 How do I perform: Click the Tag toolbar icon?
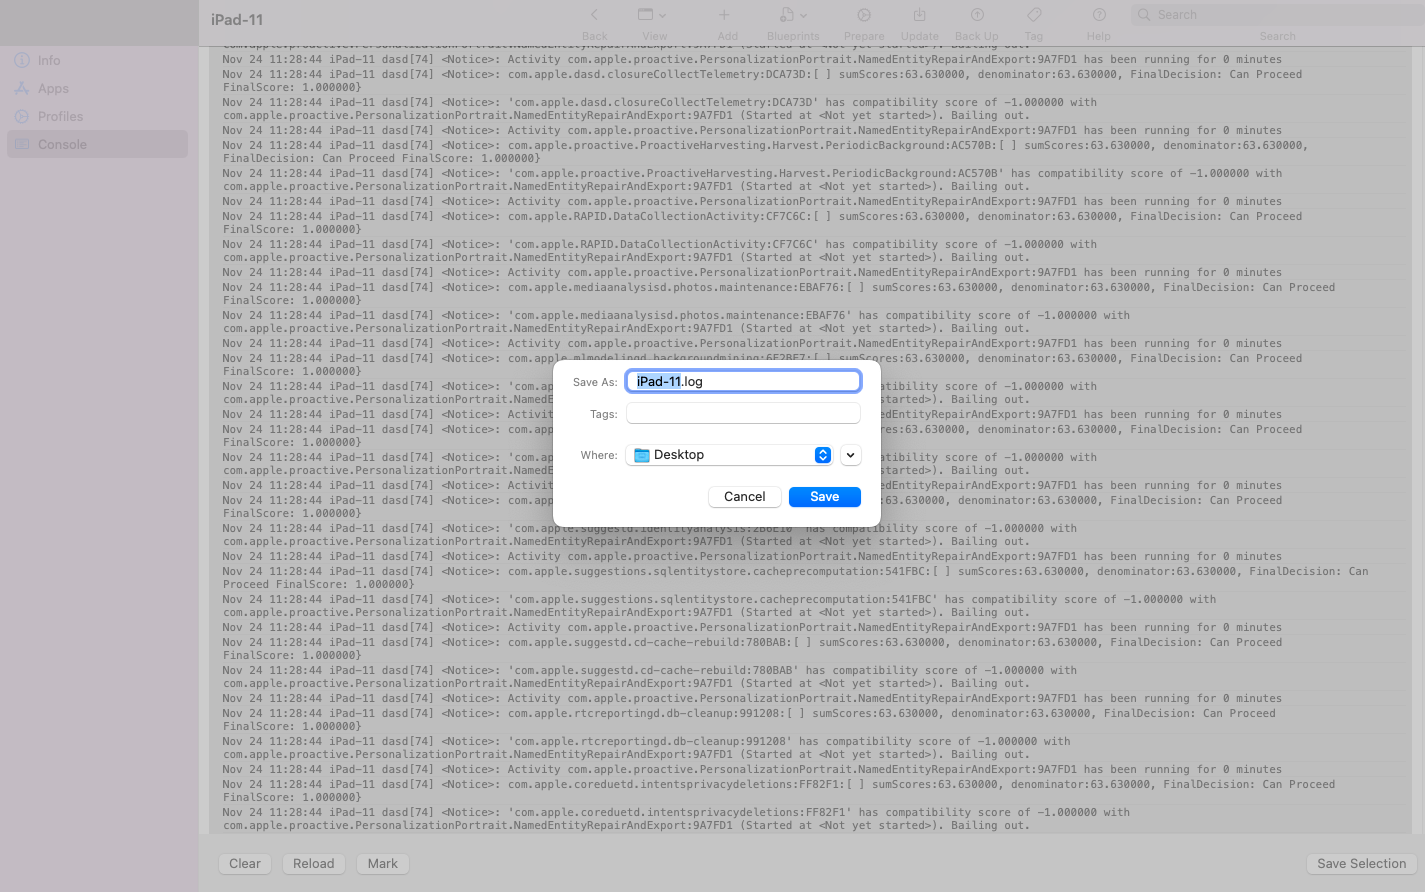(1034, 15)
